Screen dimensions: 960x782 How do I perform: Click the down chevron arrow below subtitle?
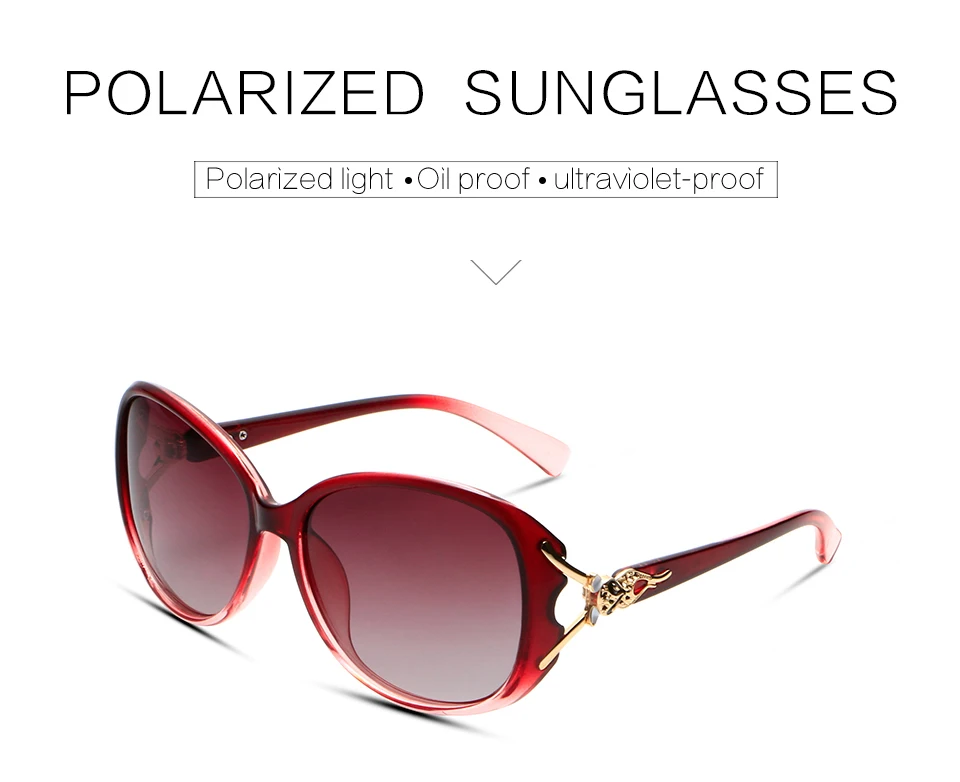(x=496, y=272)
